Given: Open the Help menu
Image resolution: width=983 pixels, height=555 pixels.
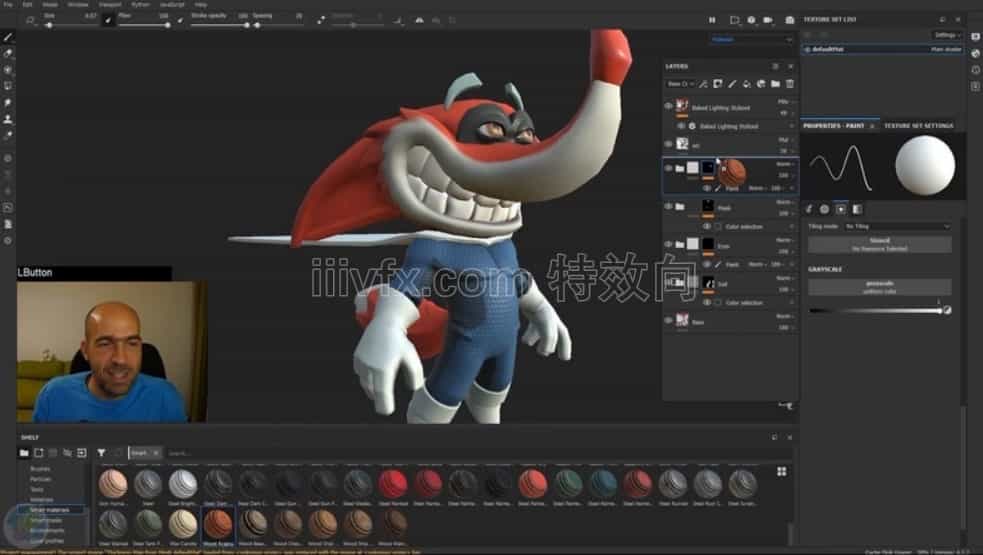Looking at the screenshot, I should (x=201, y=4).
